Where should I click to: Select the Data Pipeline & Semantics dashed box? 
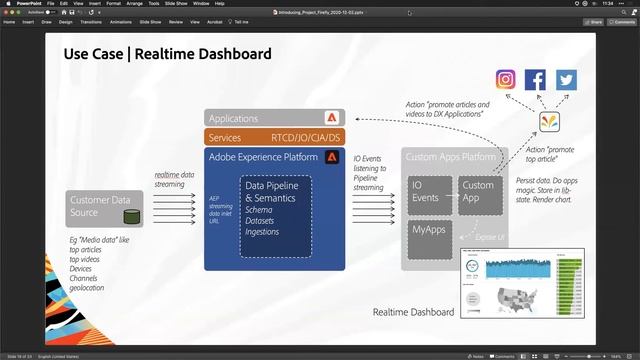(276, 216)
